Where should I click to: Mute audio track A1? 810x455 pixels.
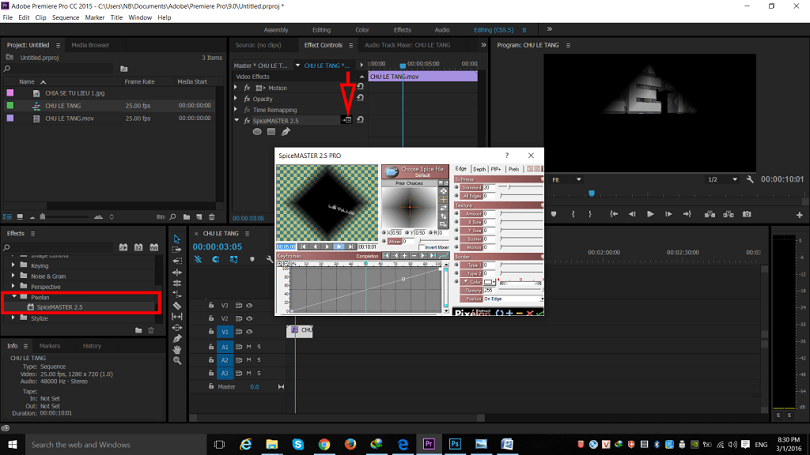coord(249,347)
